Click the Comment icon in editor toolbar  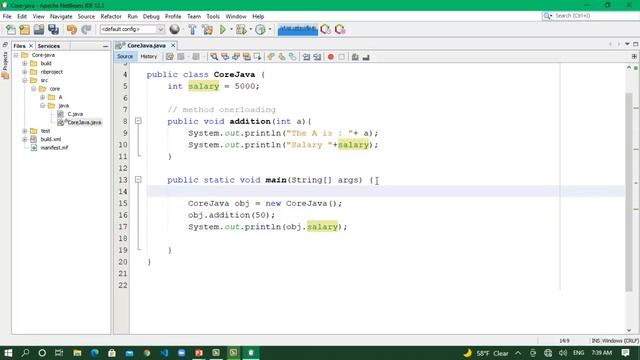[355, 57]
